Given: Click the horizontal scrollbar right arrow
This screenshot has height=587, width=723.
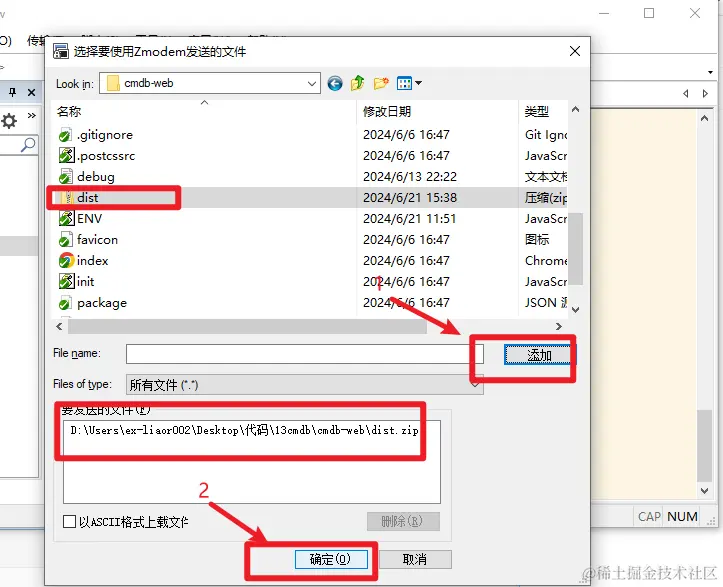Looking at the screenshot, I should [559, 326].
